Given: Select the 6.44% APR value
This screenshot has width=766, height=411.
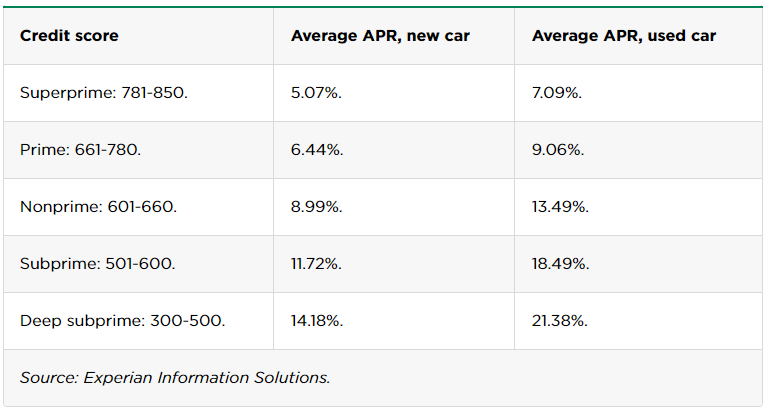Looking at the screenshot, I should coord(317,150).
